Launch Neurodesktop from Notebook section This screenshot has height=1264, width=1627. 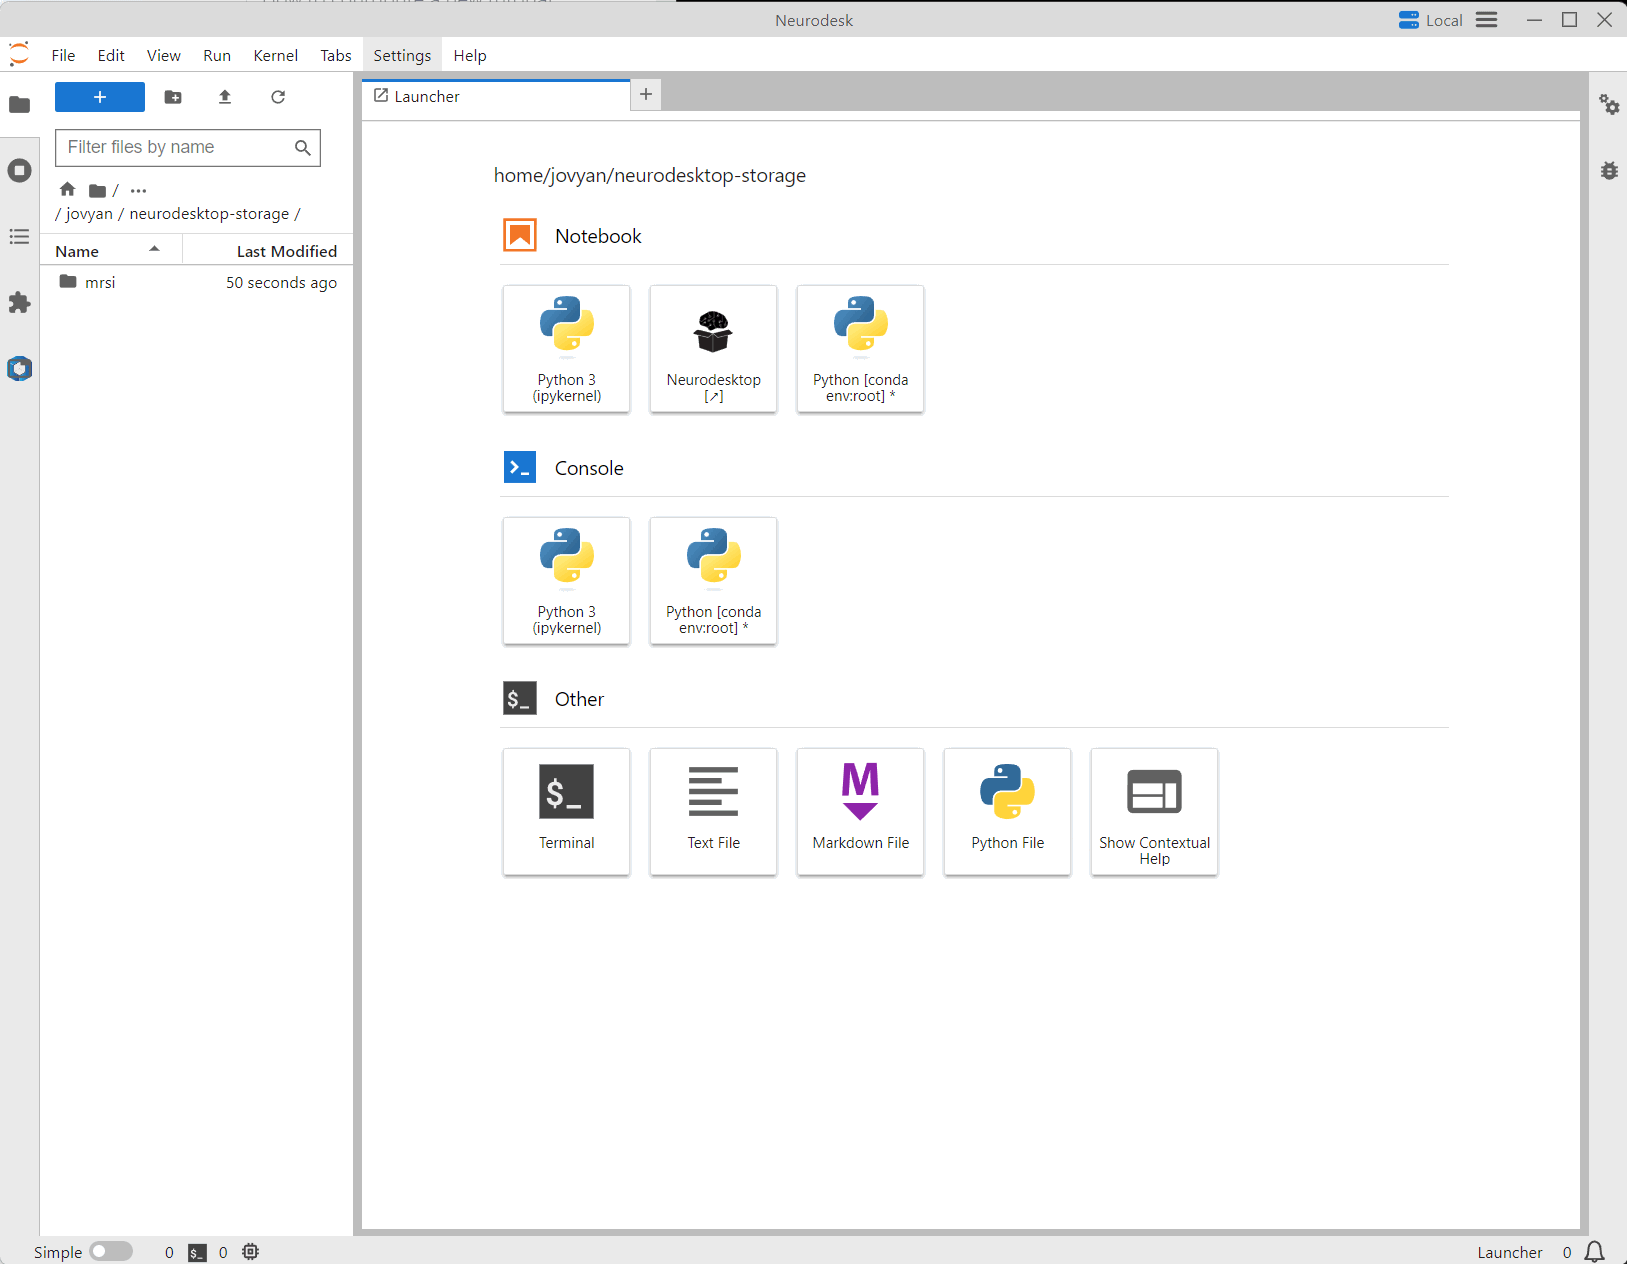tap(713, 348)
